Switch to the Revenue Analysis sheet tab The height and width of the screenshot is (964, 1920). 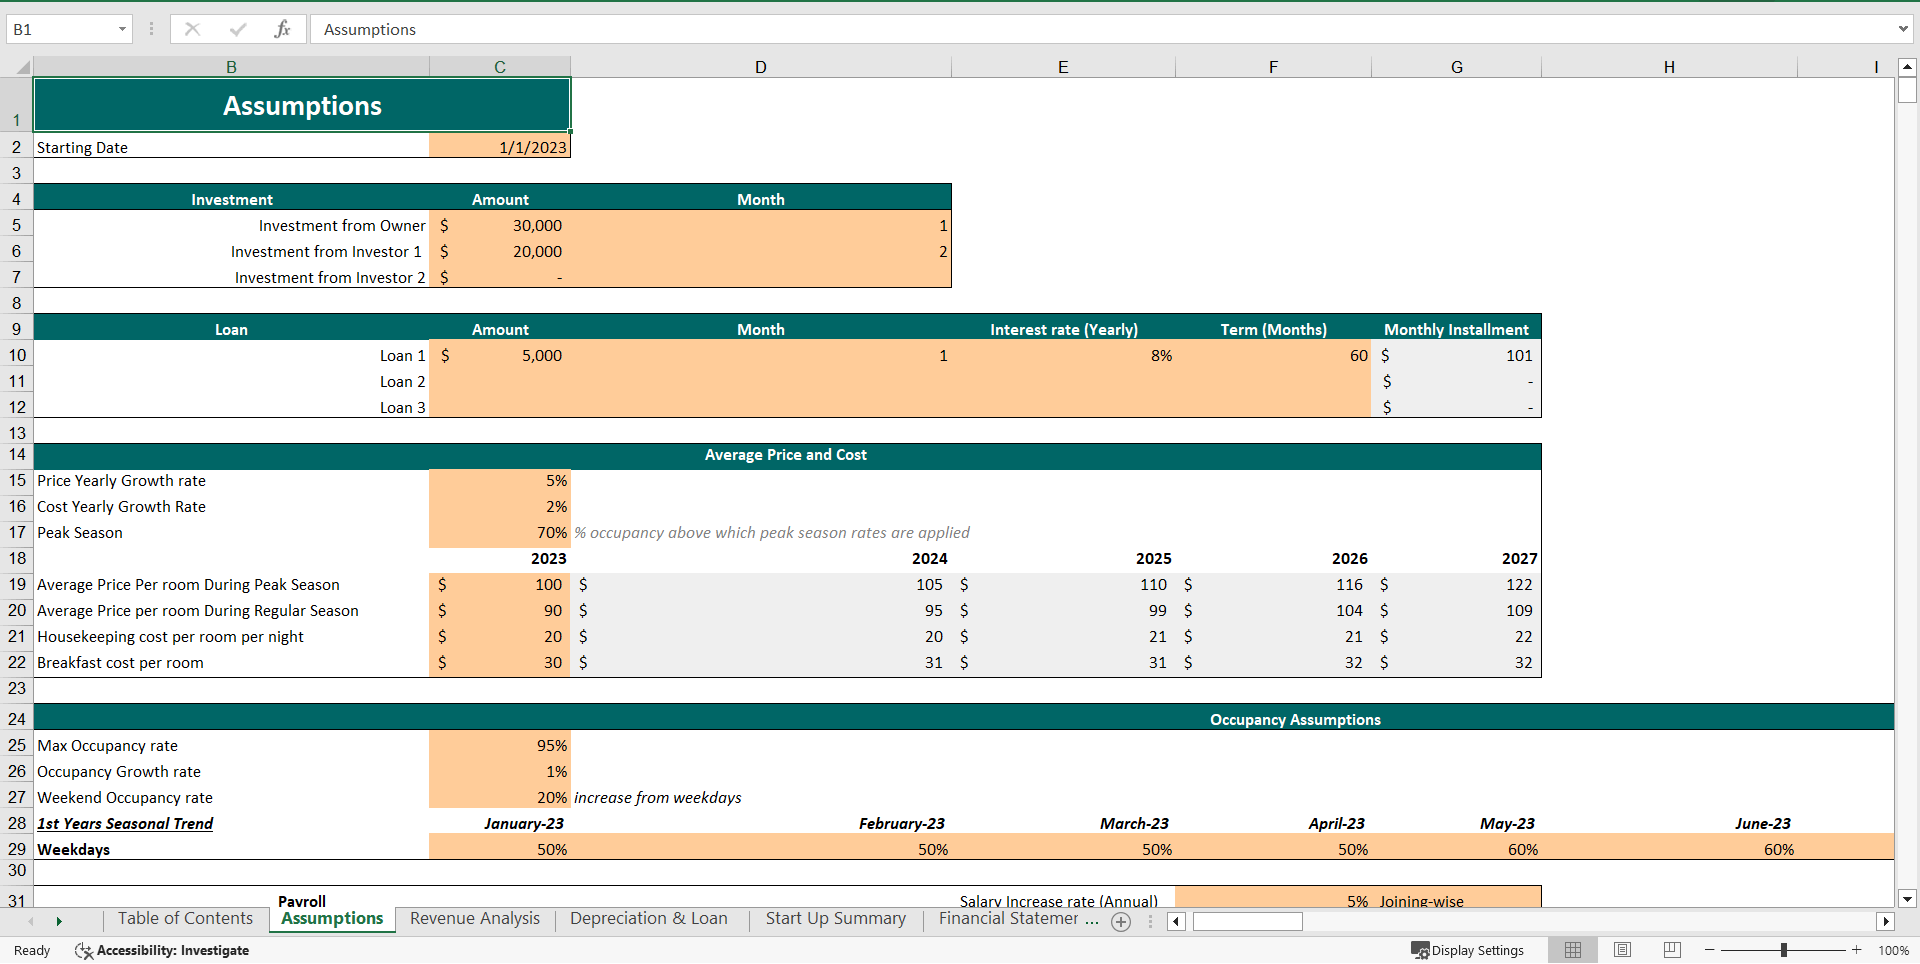[x=475, y=919]
